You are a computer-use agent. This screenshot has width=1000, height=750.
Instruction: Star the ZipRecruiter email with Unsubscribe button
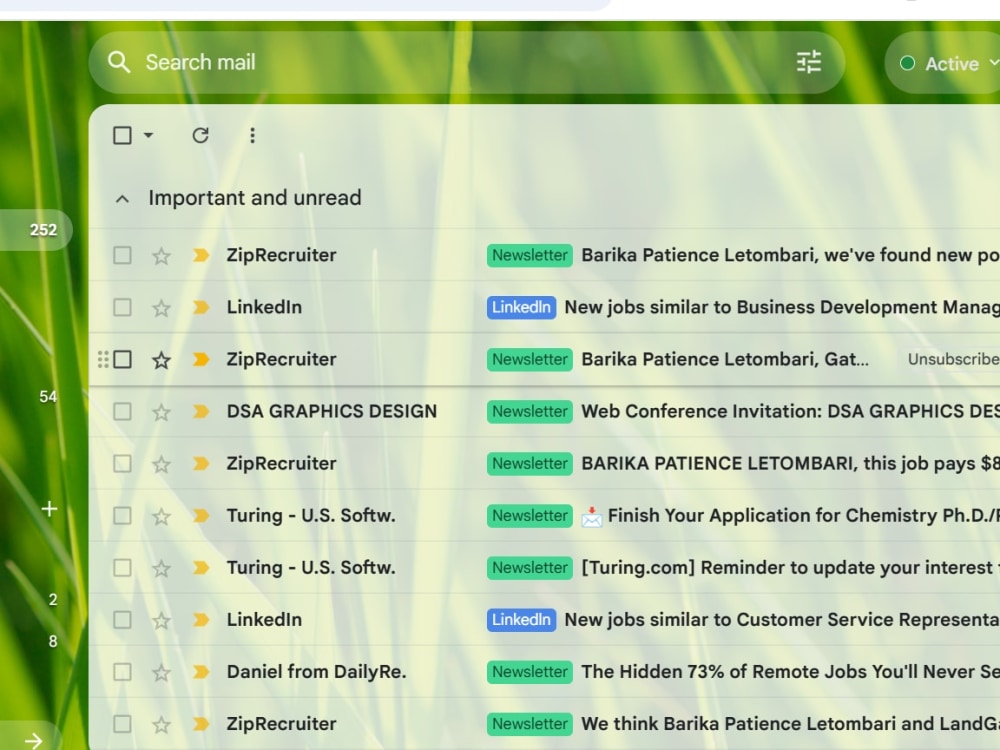point(161,360)
